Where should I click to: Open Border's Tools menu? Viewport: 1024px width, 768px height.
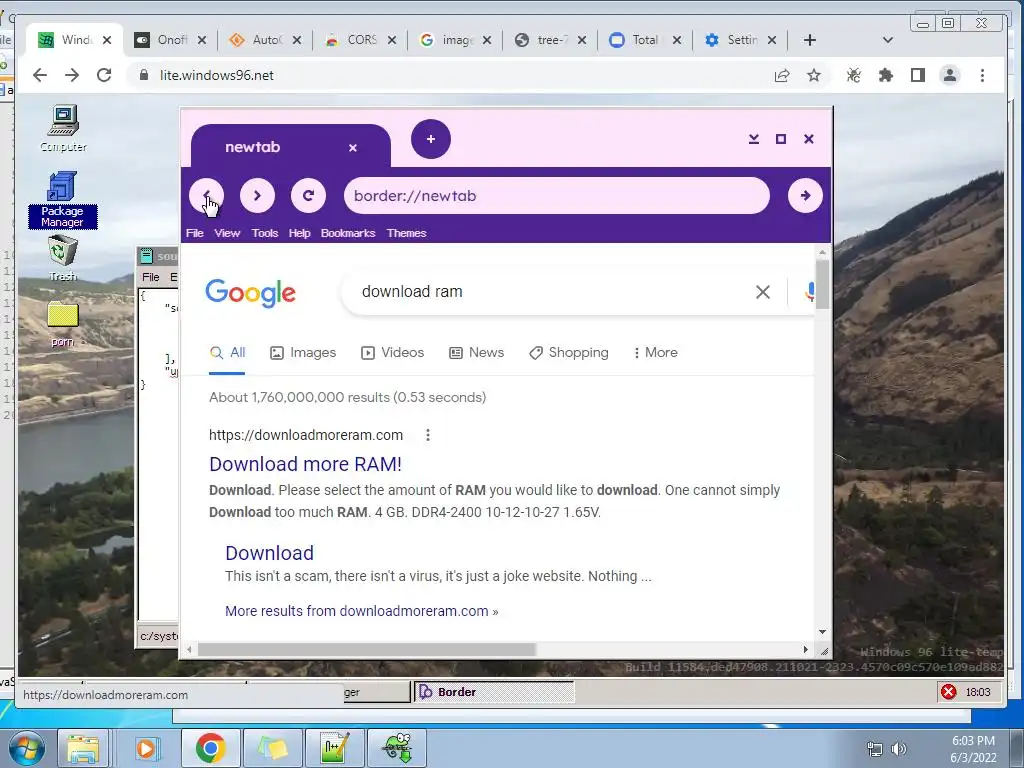(264, 233)
